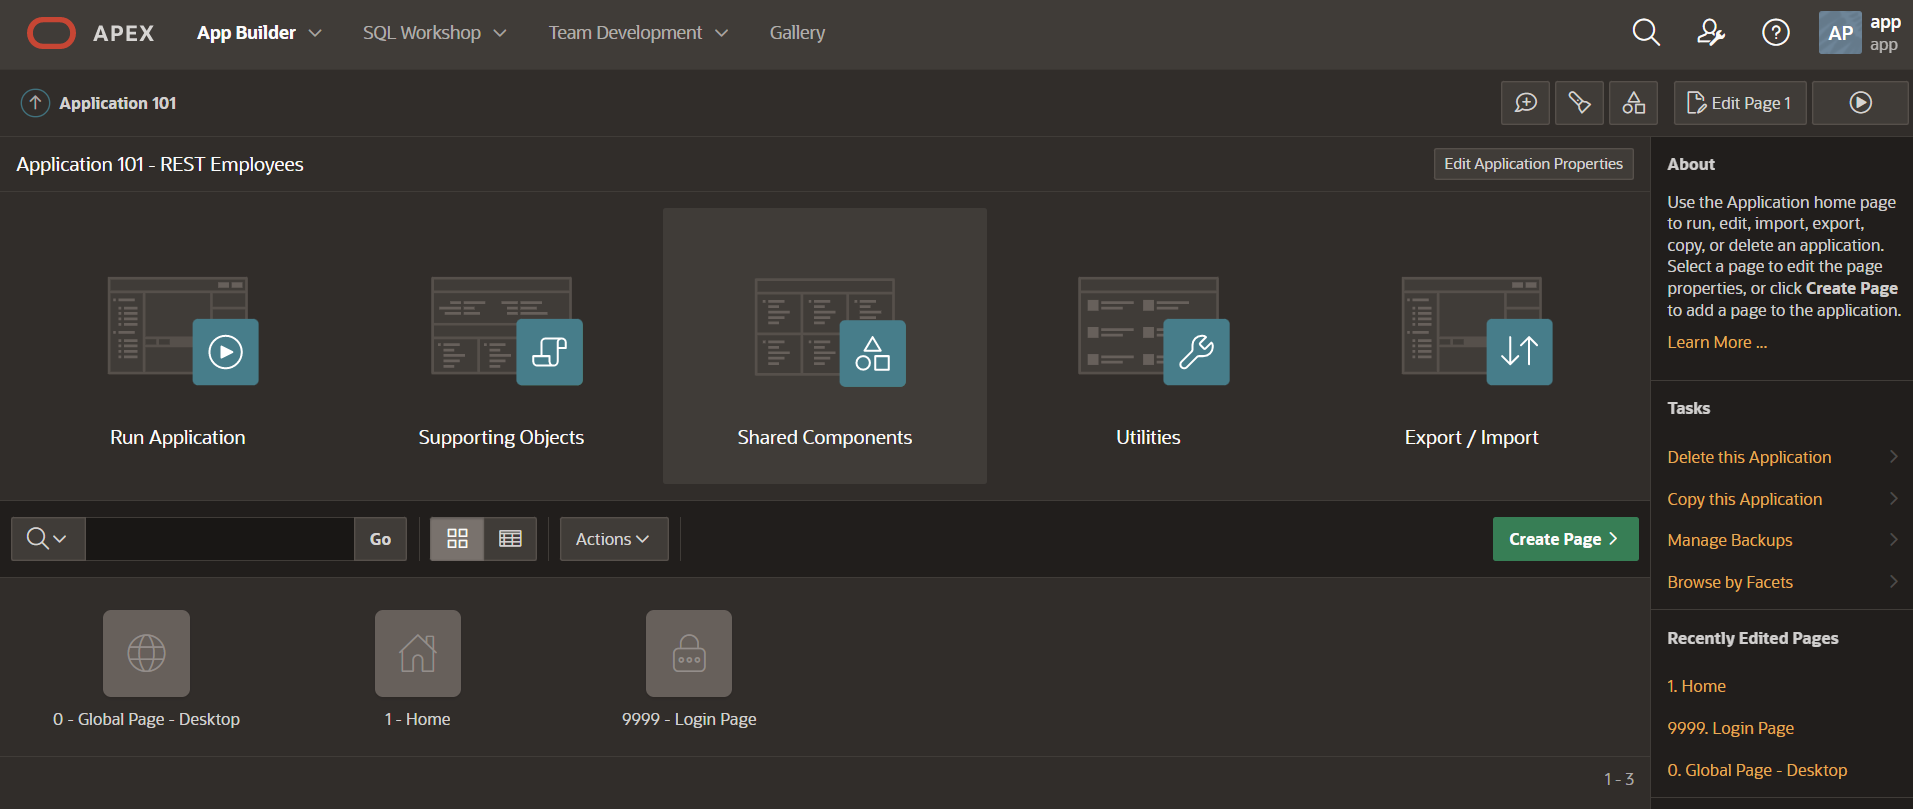1913x809 pixels.
Task: Open the Administration user-wrench icon
Action: 1711,33
